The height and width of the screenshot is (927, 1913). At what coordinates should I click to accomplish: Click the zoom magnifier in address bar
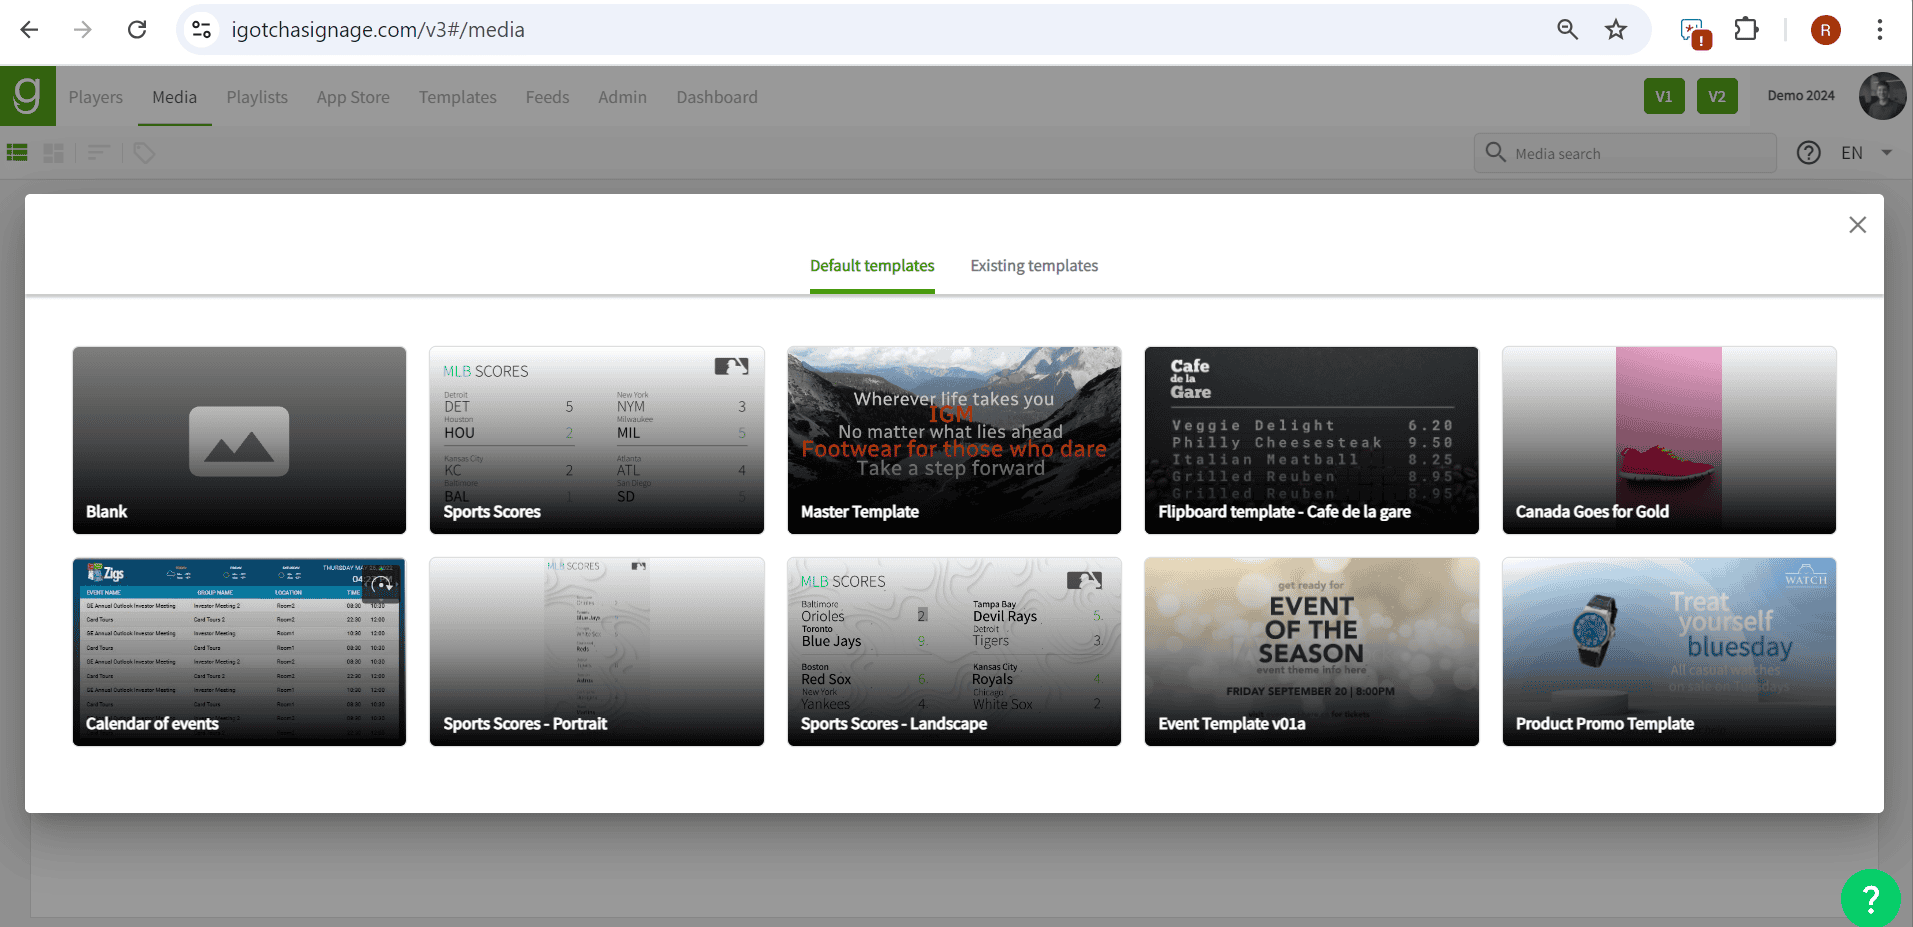(x=1567, y=30)
